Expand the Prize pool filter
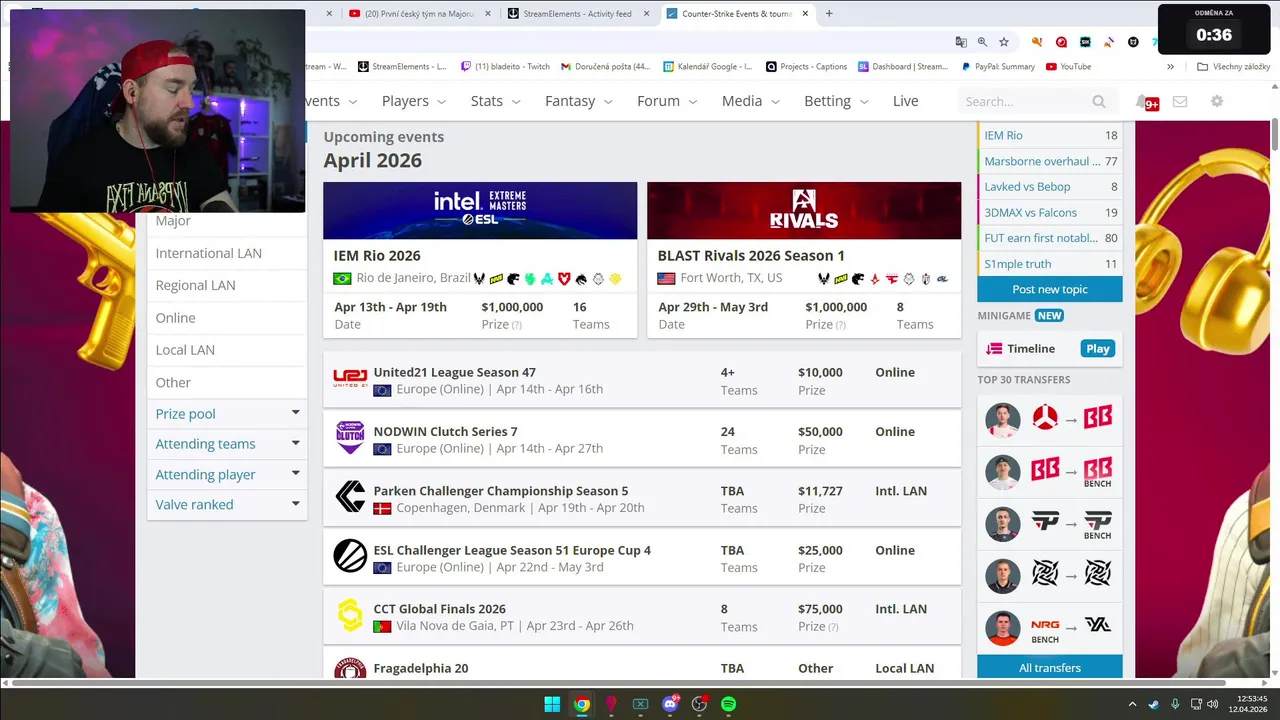1280x720 pixels. coord(227,413)
